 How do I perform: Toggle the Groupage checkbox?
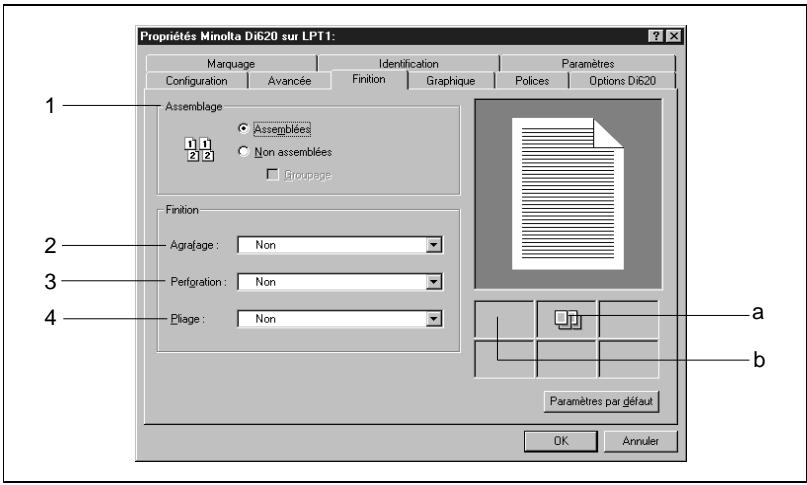(x=272, y=175)
